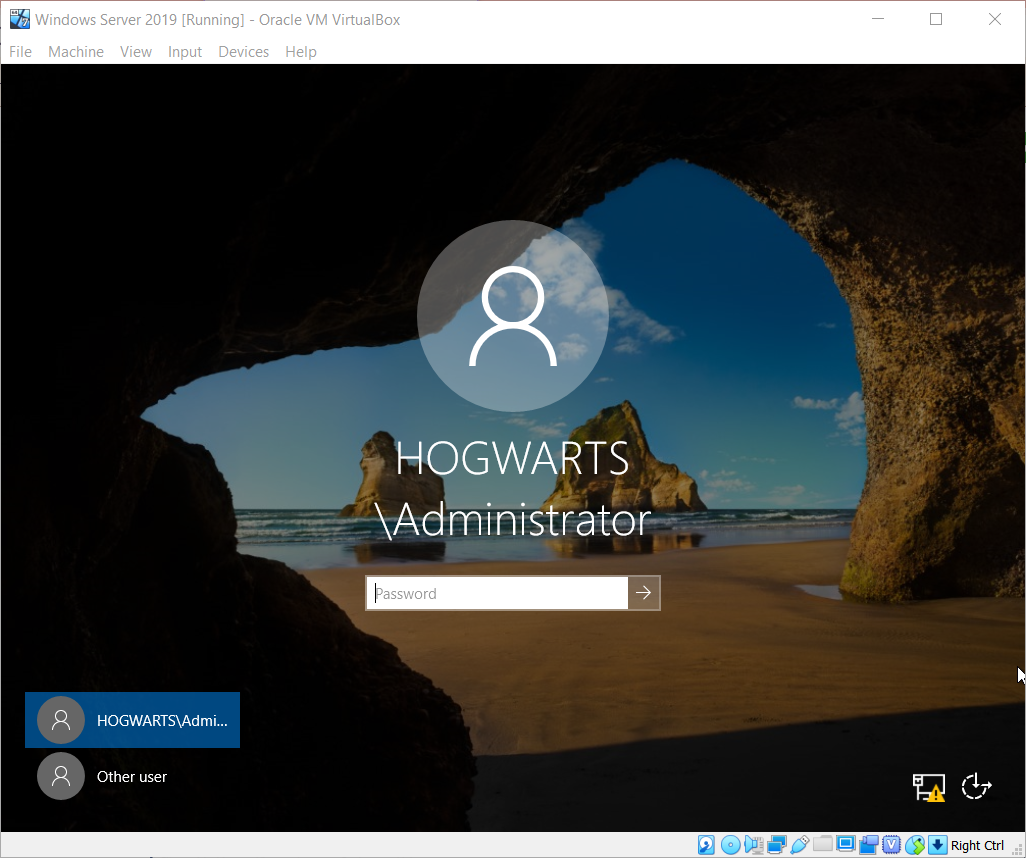Viewport: 1026px width, 858px height.
Task: Click the Right Ctrl host key label
Action: coord(977,846)
